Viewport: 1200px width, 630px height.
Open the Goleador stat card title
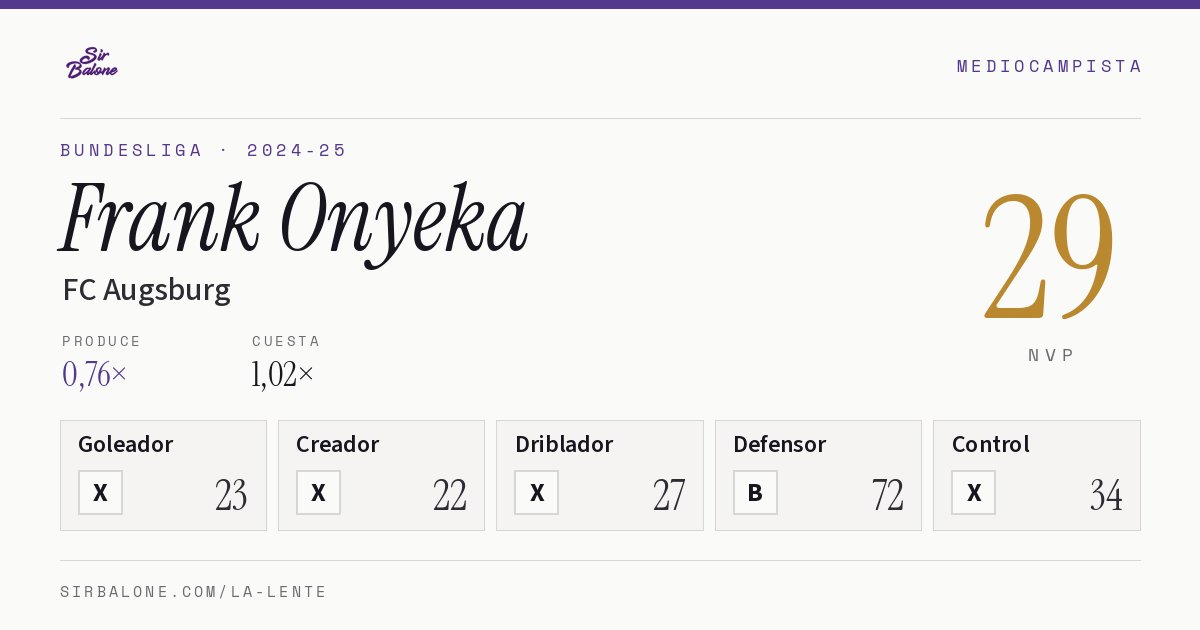(x=126, y=444)
